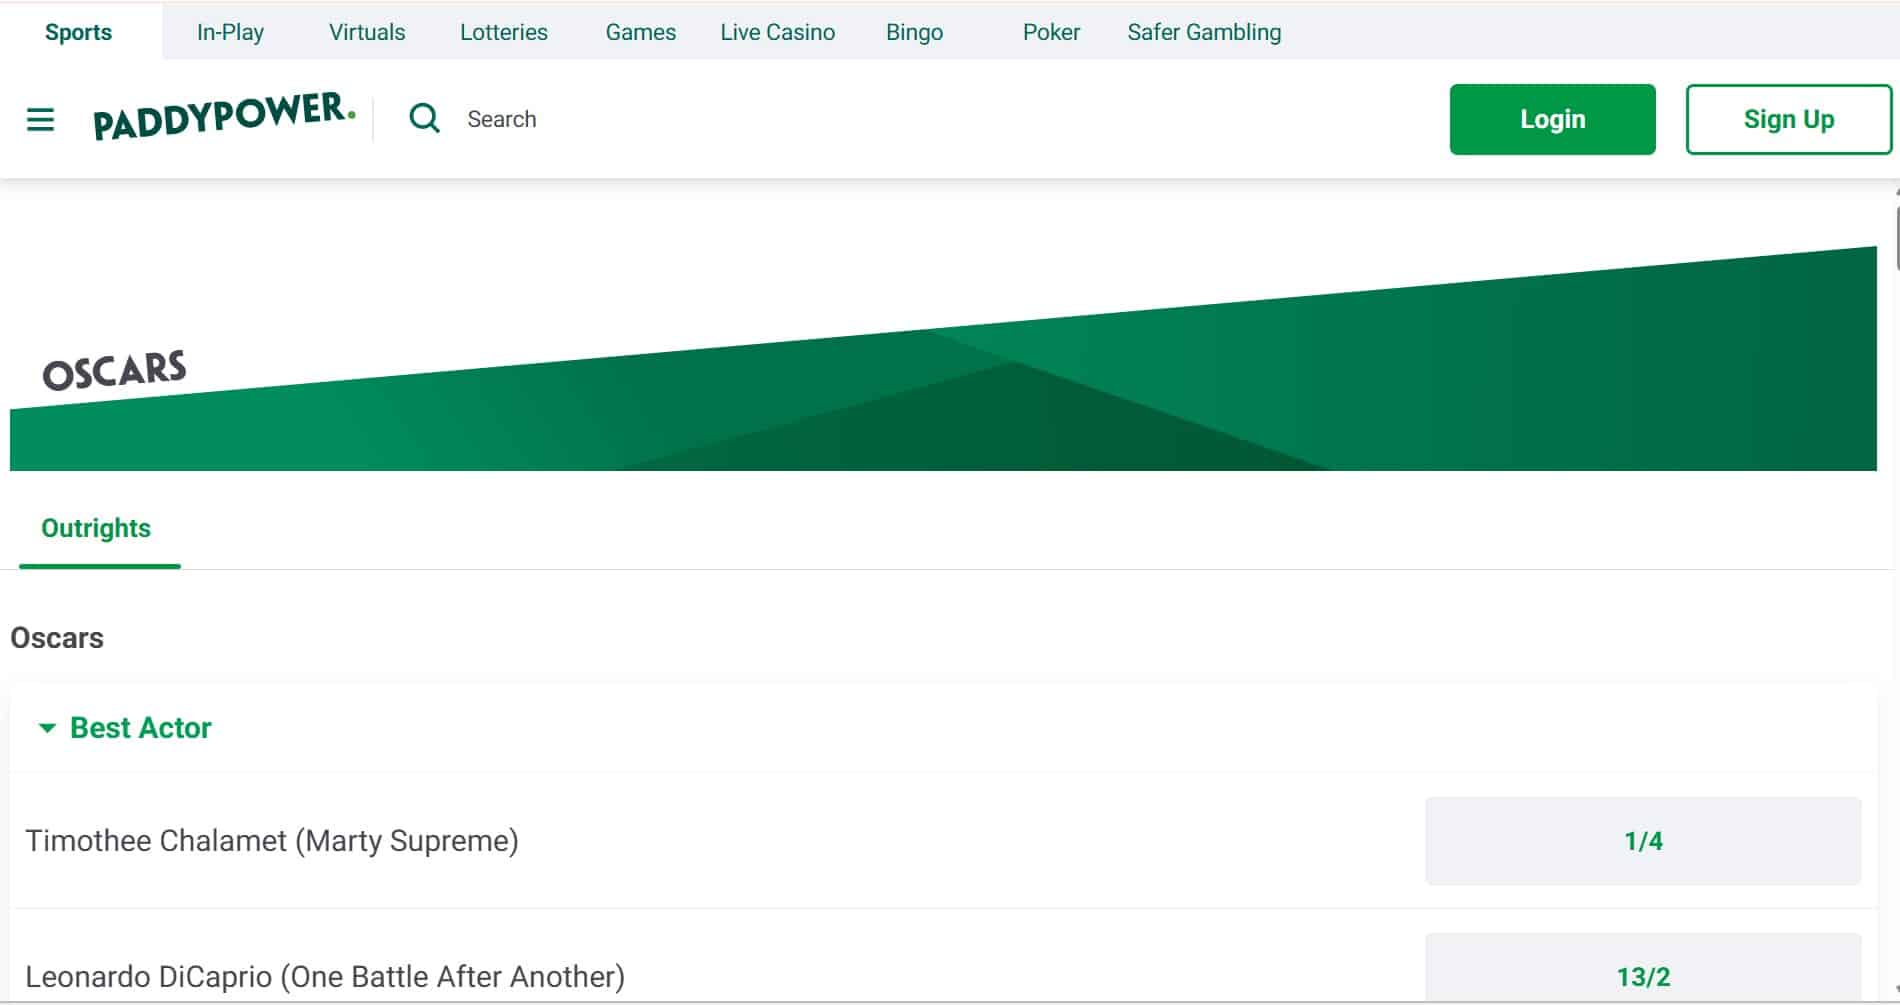Bet on Timothee Chalamet at 1/4 odds

[x=1642, y=841]
